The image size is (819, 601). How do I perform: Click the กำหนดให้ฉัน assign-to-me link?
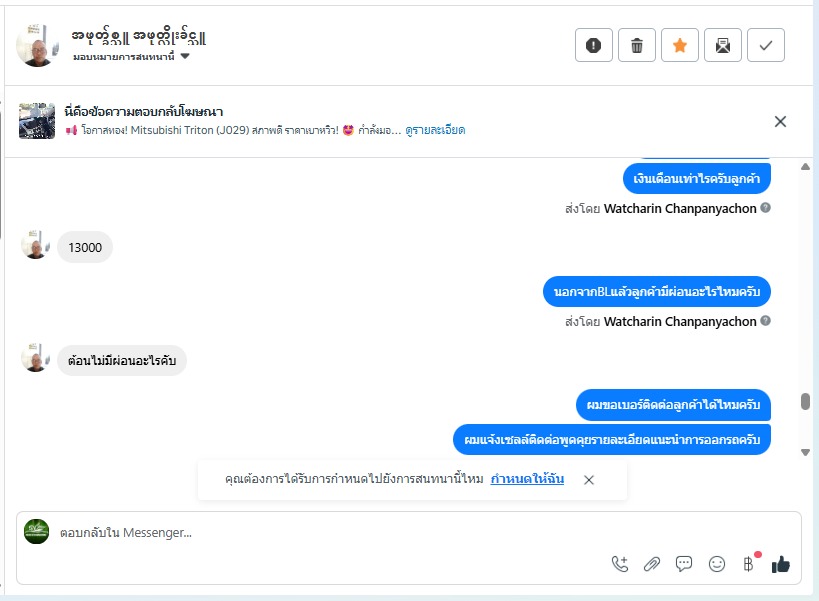pyautogui.click(x=527, y=479)
